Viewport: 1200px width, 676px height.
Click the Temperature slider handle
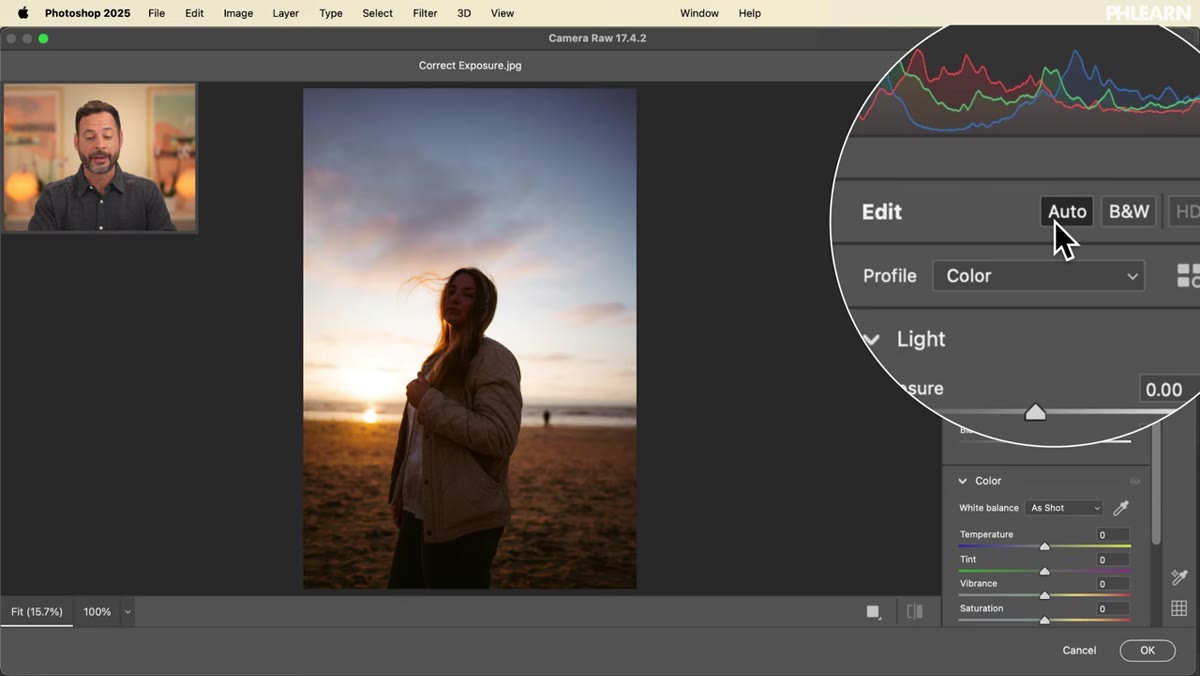[x=1044, y=546]
